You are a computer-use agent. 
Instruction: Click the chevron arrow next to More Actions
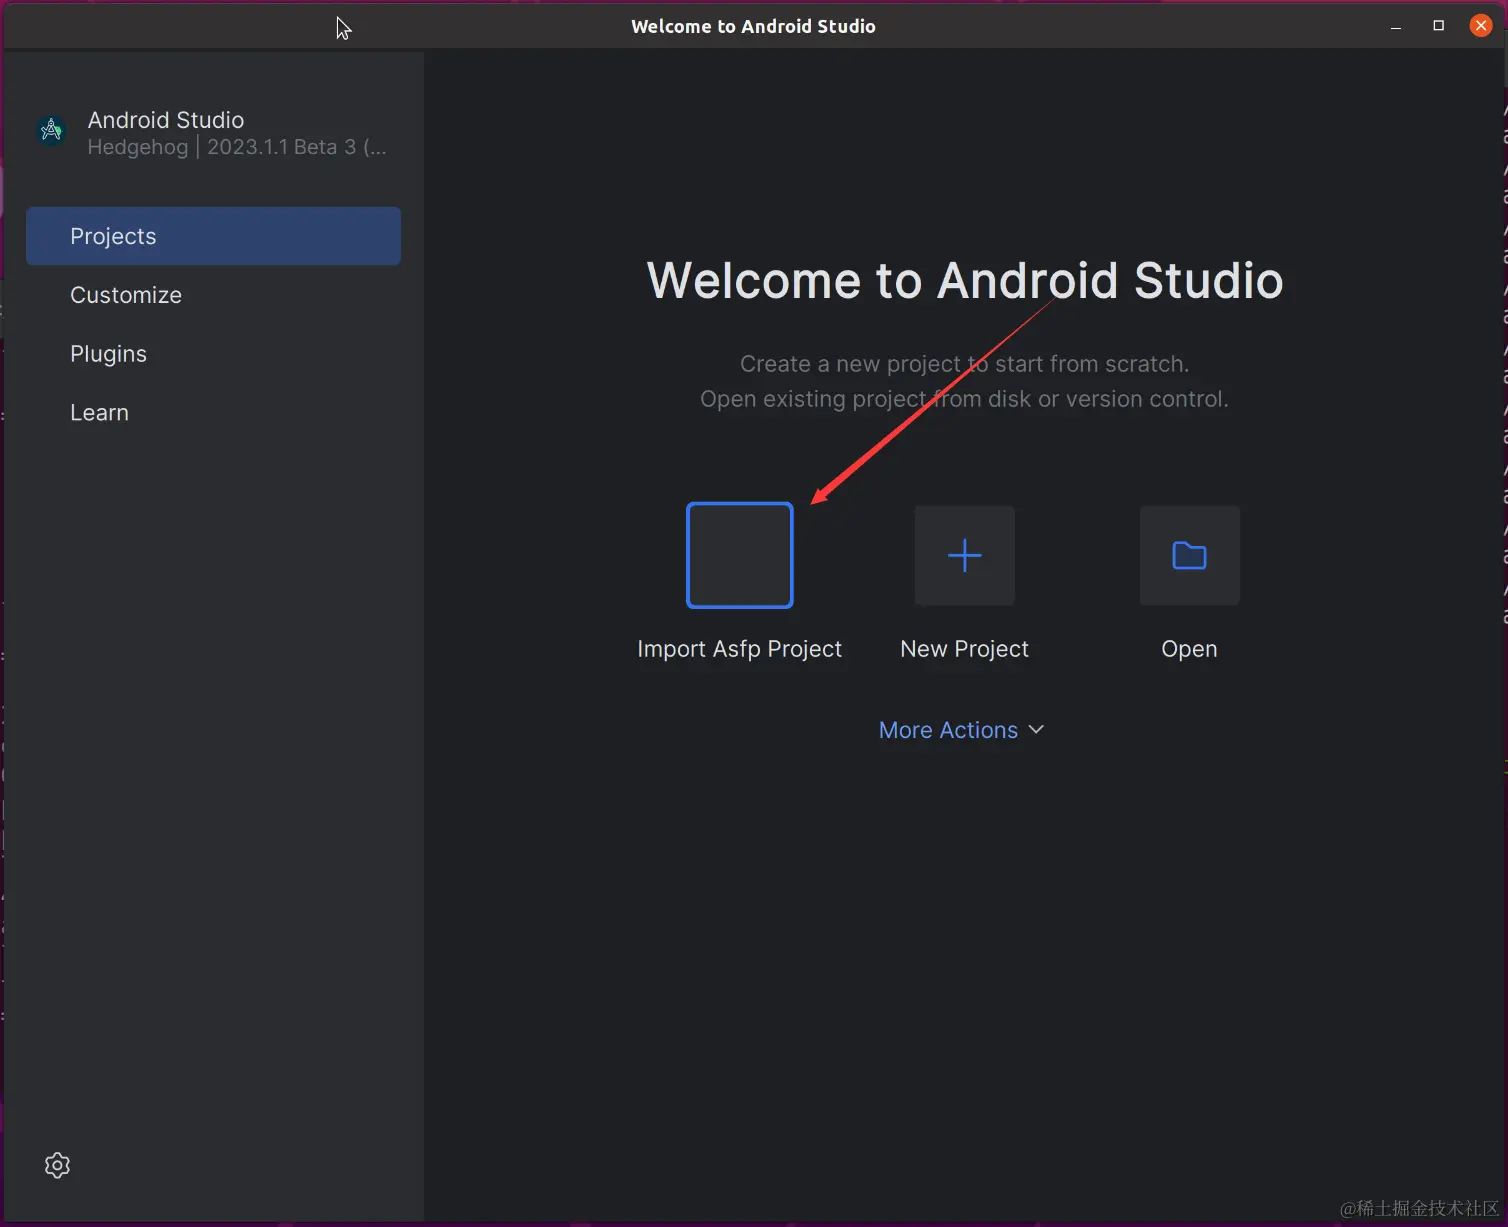click(x=1036, y=730)
